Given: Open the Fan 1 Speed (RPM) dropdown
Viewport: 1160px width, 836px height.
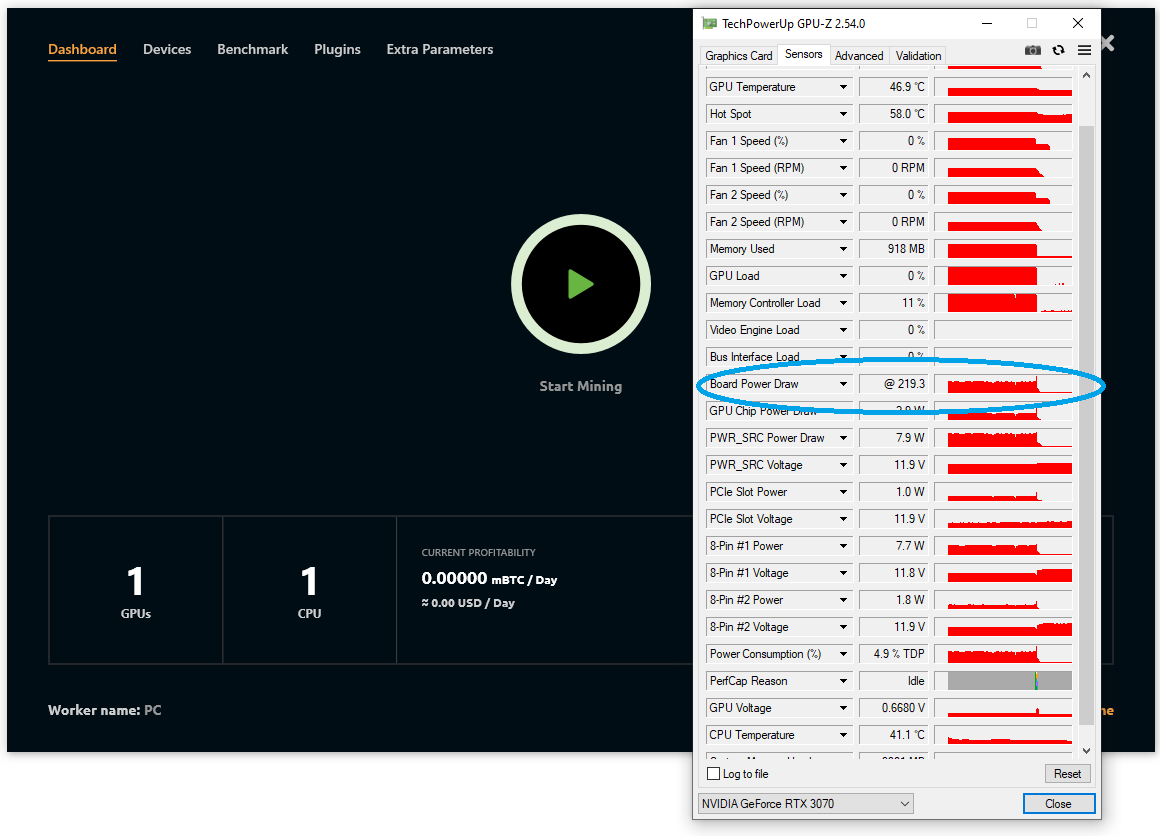Looking at the screenshot, I should pyautogui.click(x=843, y=167).
